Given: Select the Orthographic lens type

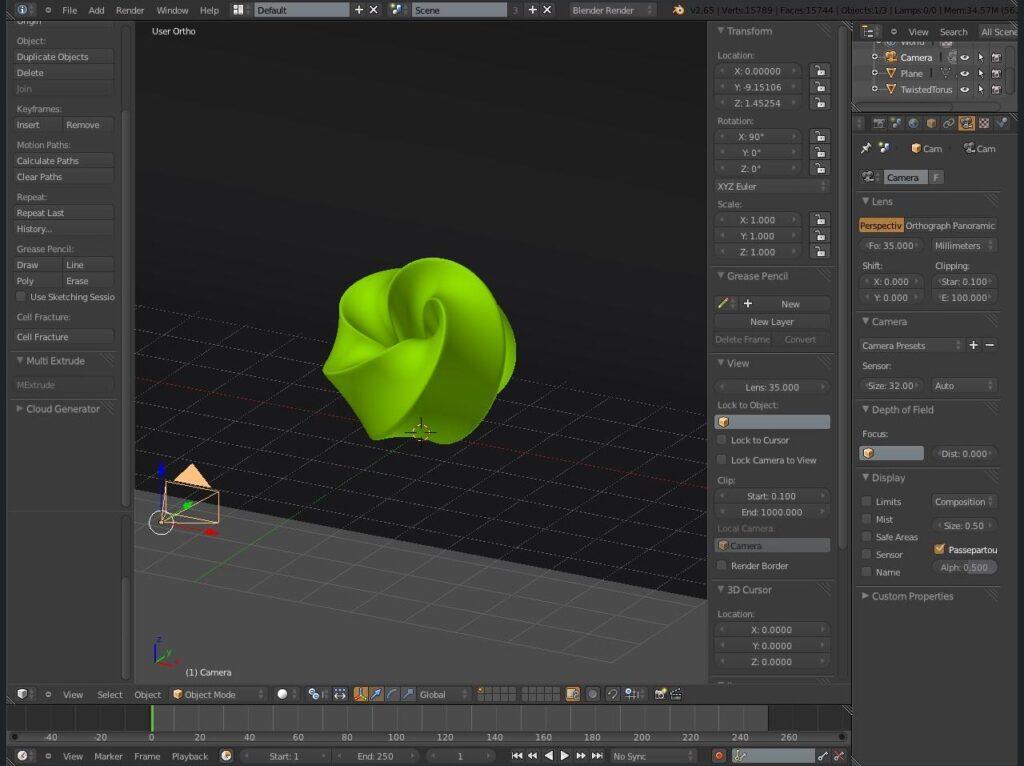Looking at the screenshot, I should tap(927, 225).
